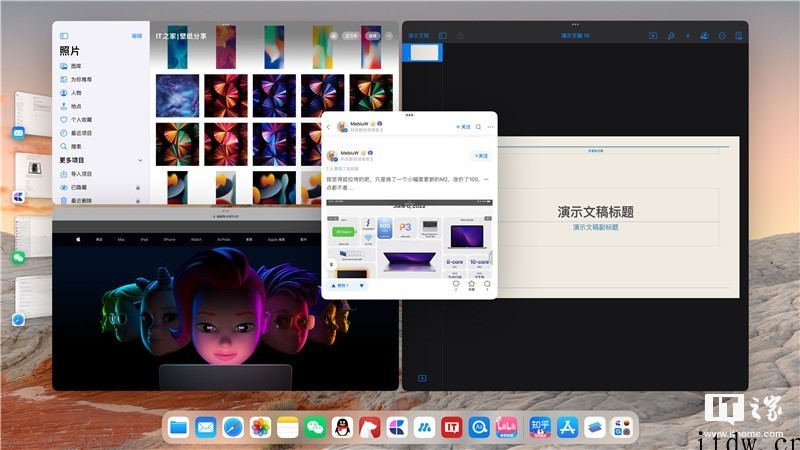
Task: Open the App Library in the dock
Action: [622, 428]
